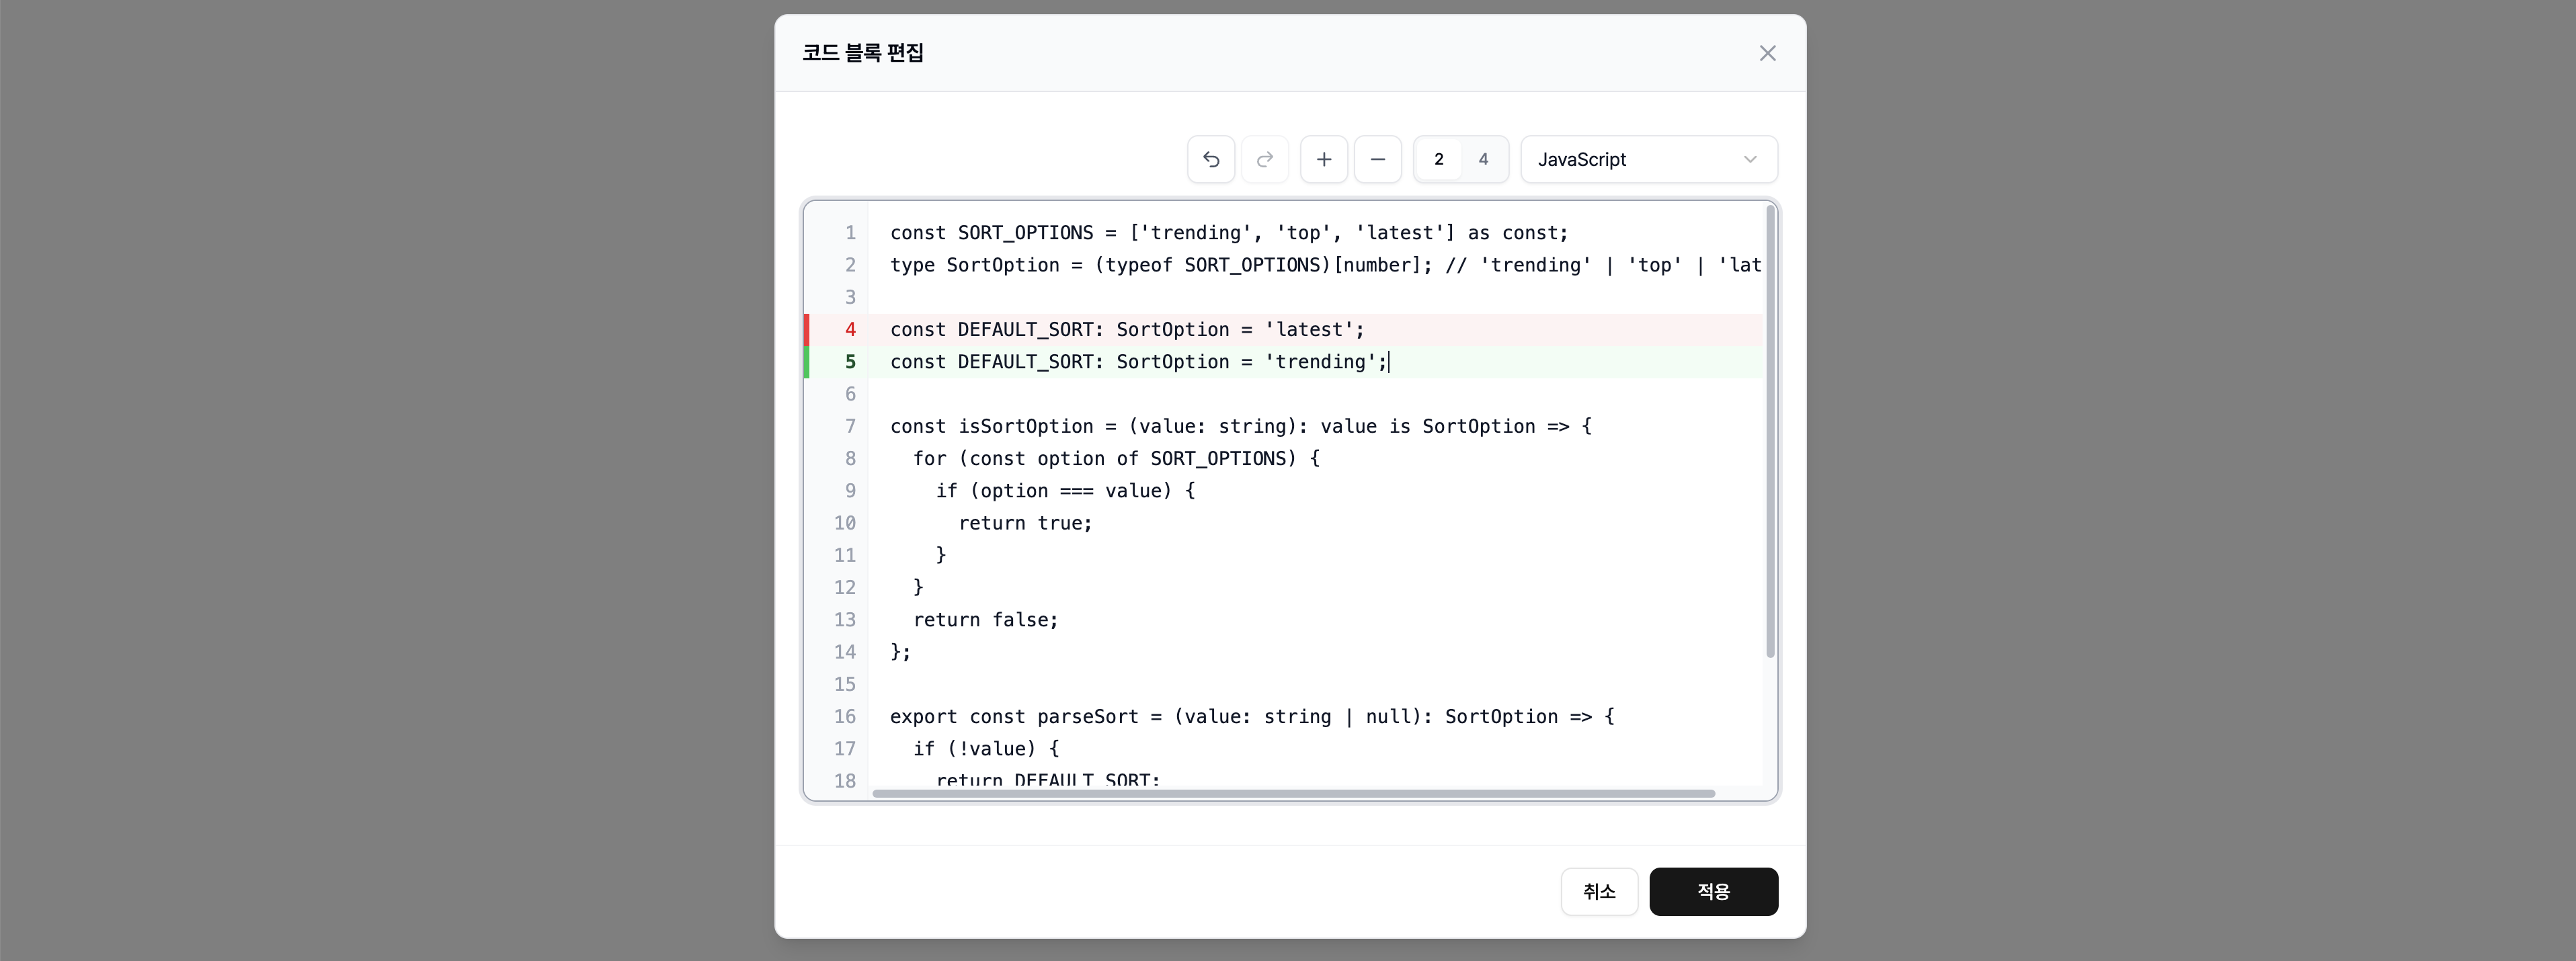This screenshot has width=2576, height=961.
Task: Click line number 4 in the gutter
Action: coord(850,329)
